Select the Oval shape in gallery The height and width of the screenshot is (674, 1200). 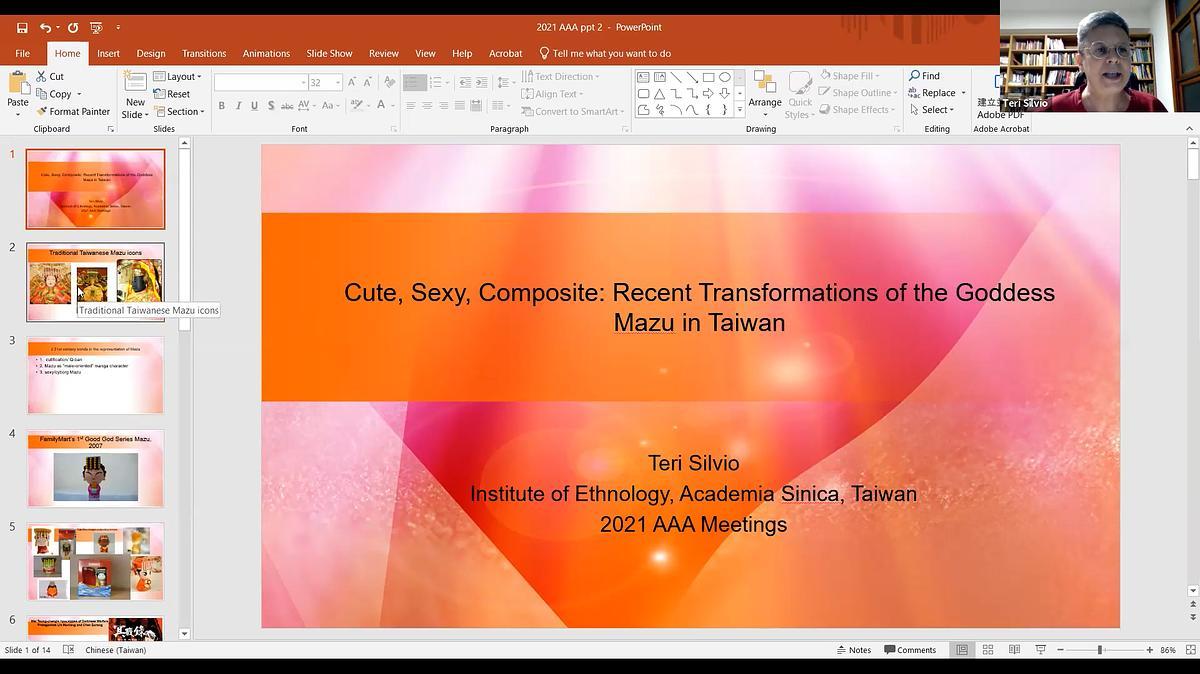(725, 77)
